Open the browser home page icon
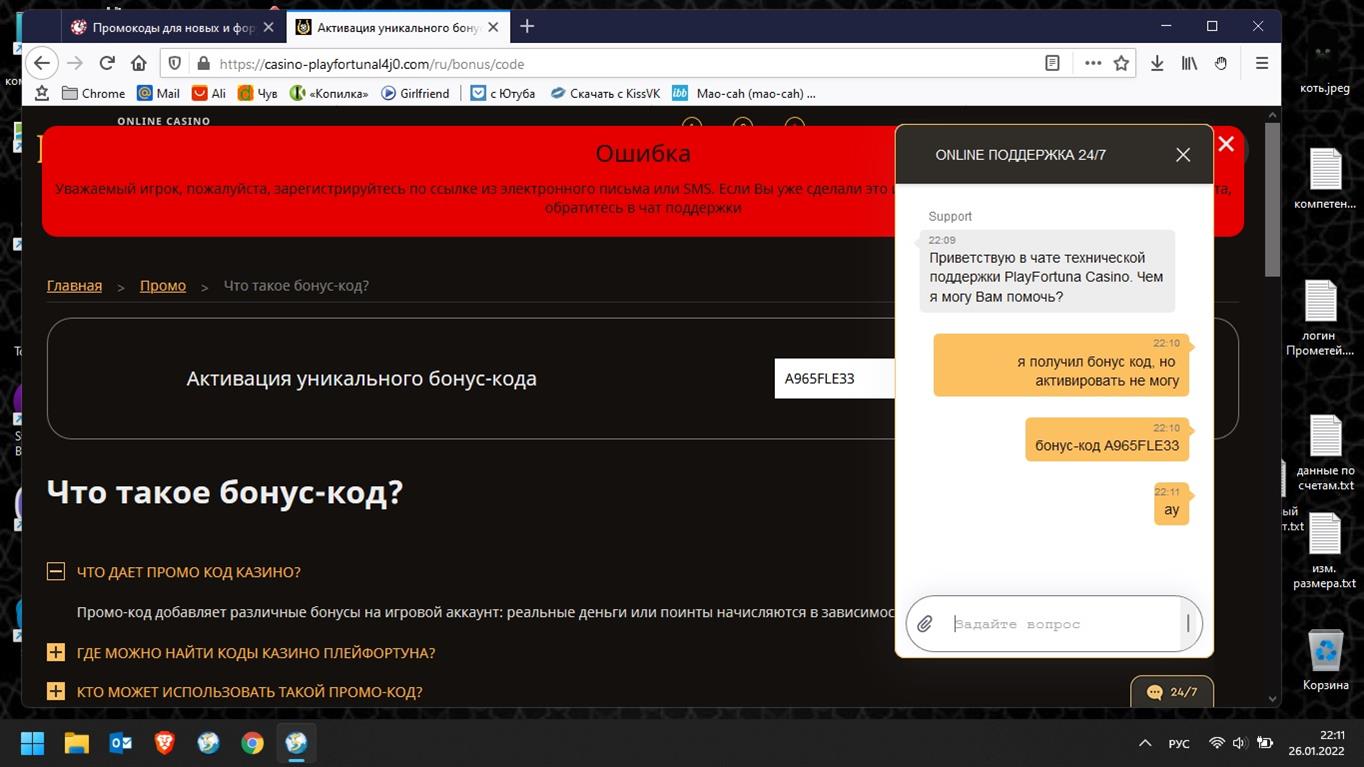Viewport: 1364px width, 767px height. (139, 63)
